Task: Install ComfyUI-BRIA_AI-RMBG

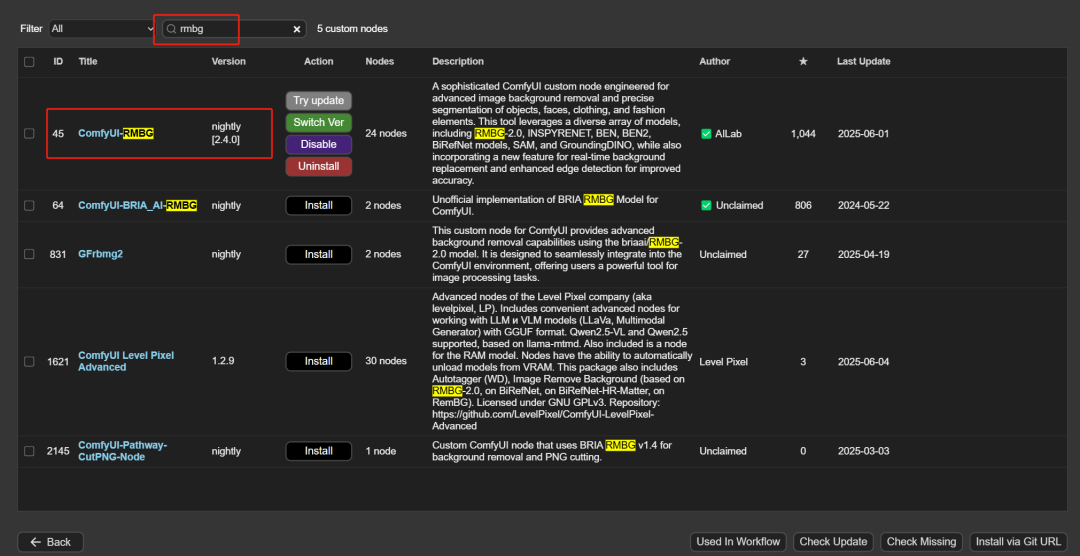Action: (319, 205)
